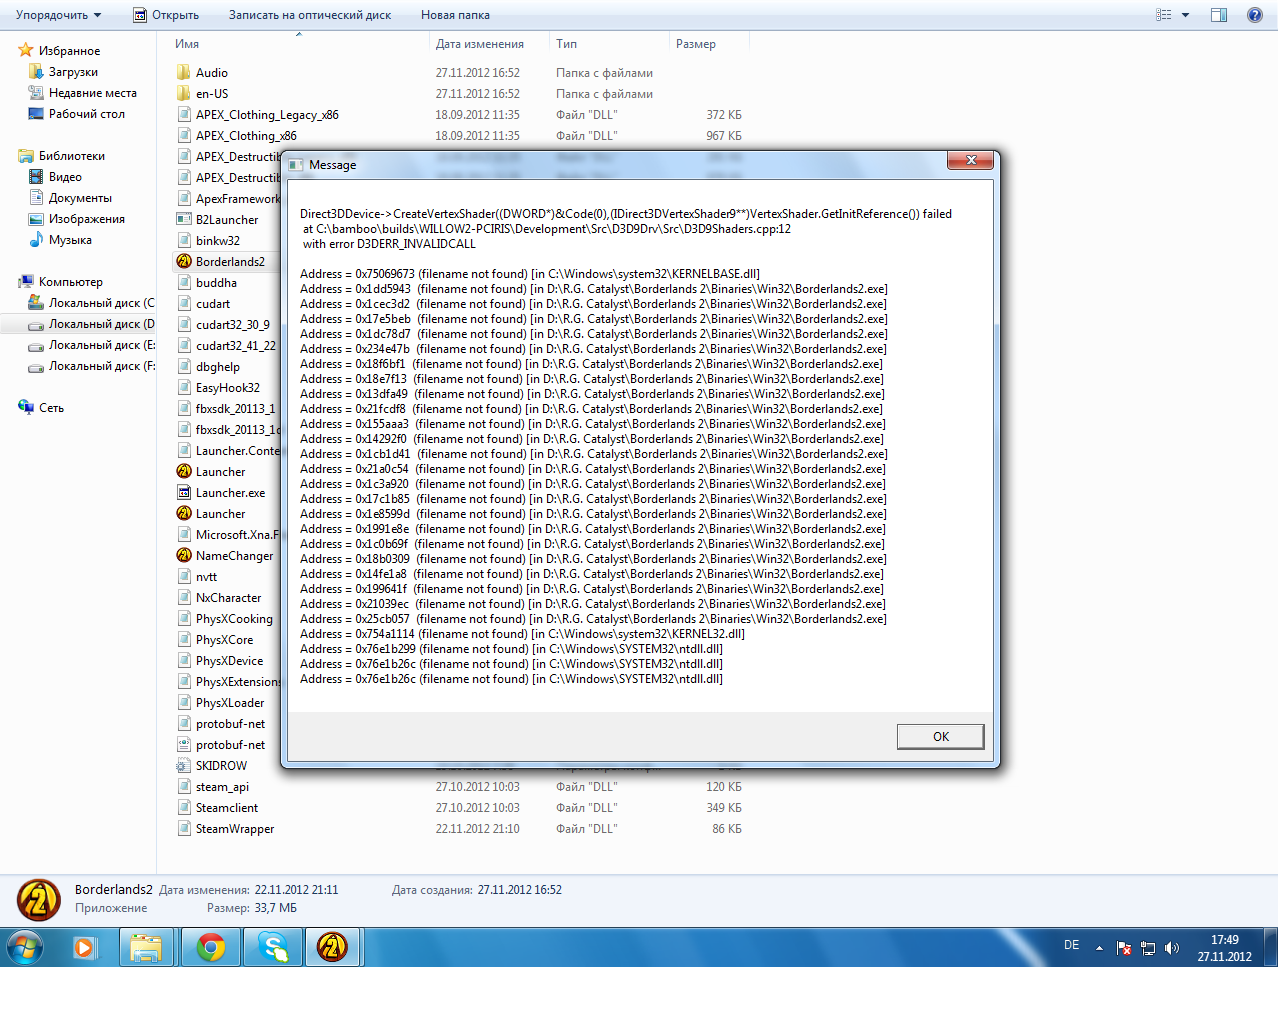Click the en-US folder icon
This screenshot has width=1280, height=1024.
(184, 93)
